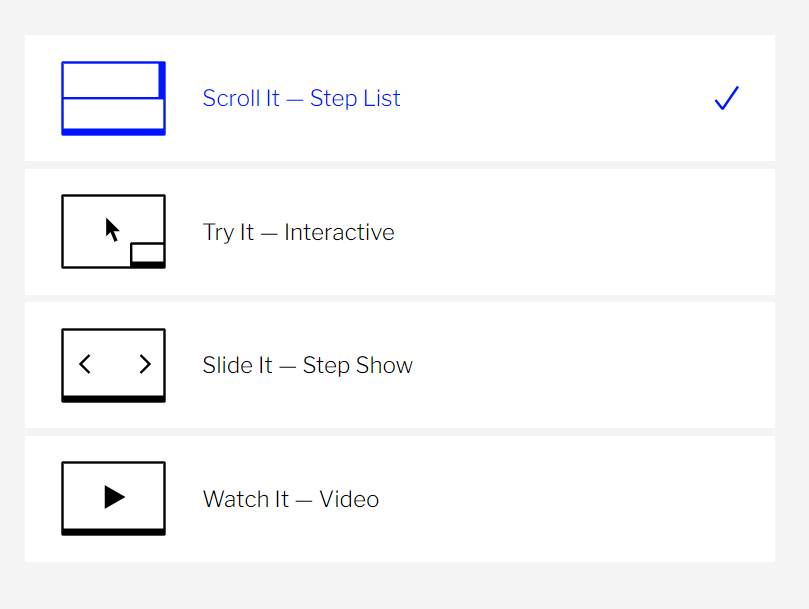Select the Slide It step show icon
The width and height of the screenshot is (809, 609).
[113, 364]
